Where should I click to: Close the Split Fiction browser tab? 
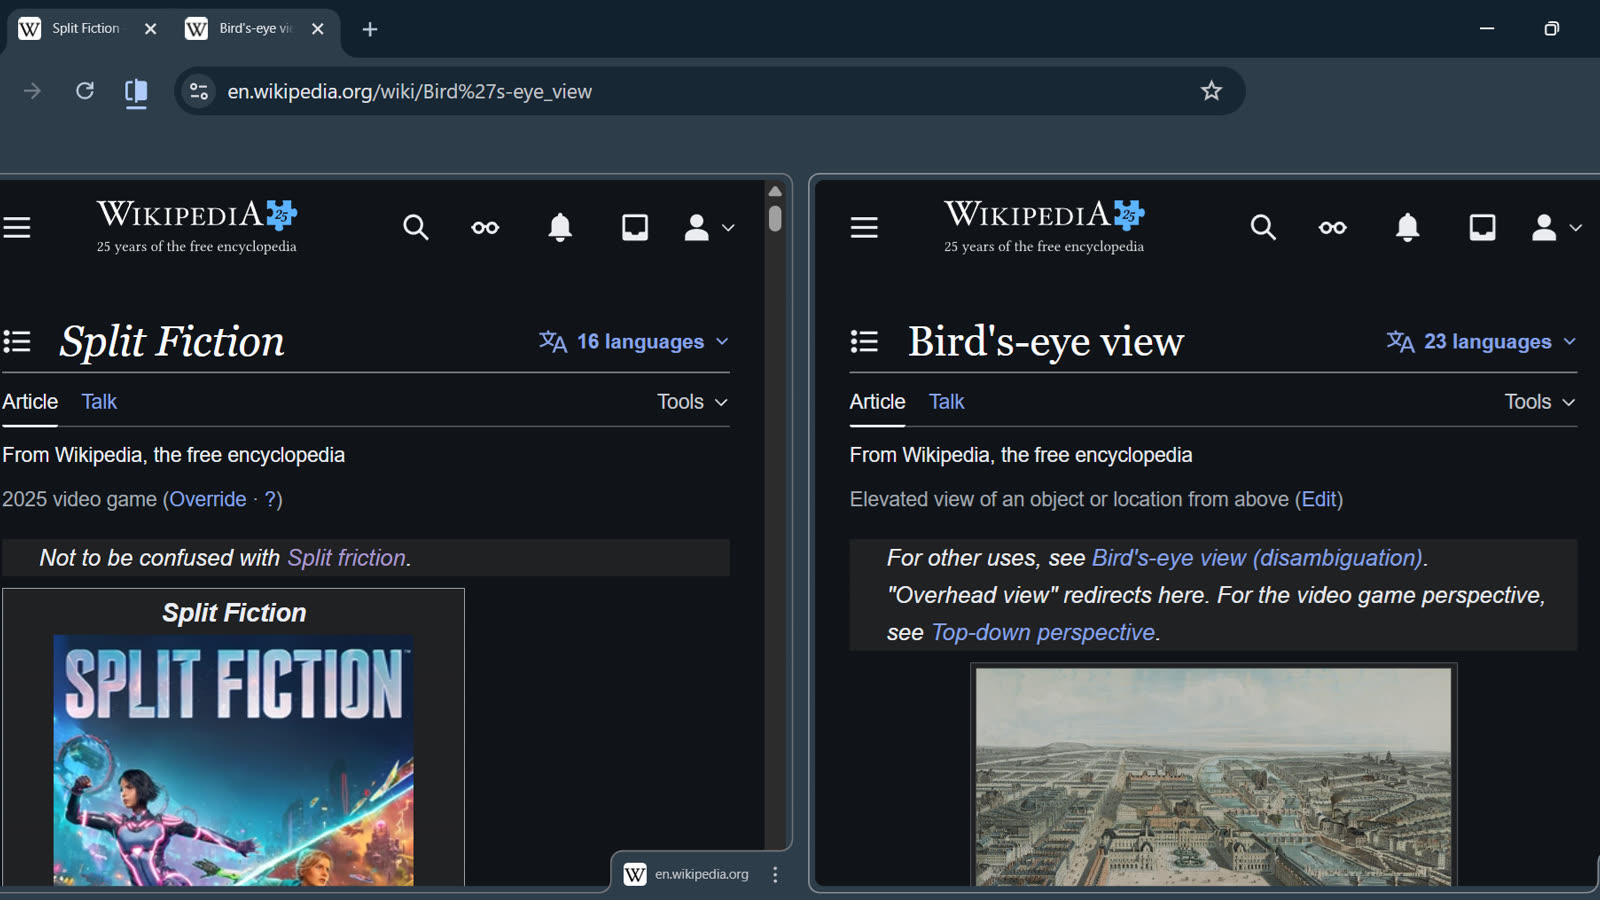tap(151, 29)
